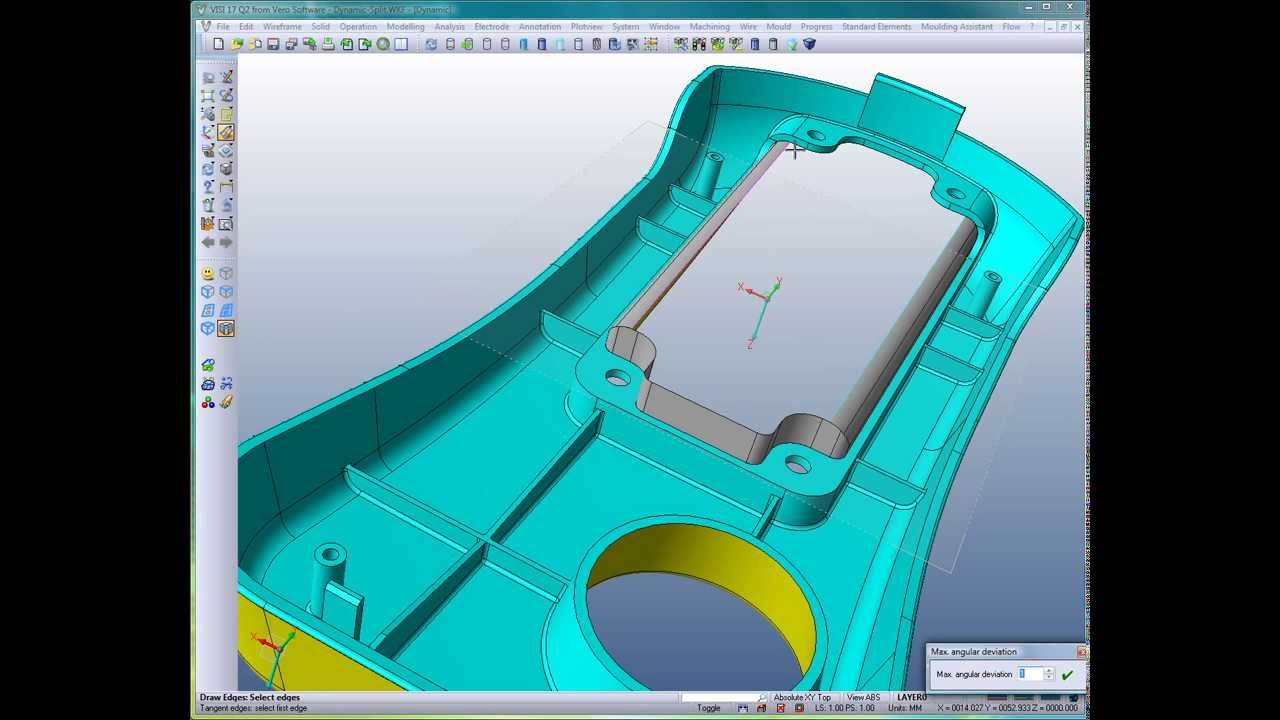
Task: Open the Electrode menu
Action: click(x=492, y=27)
